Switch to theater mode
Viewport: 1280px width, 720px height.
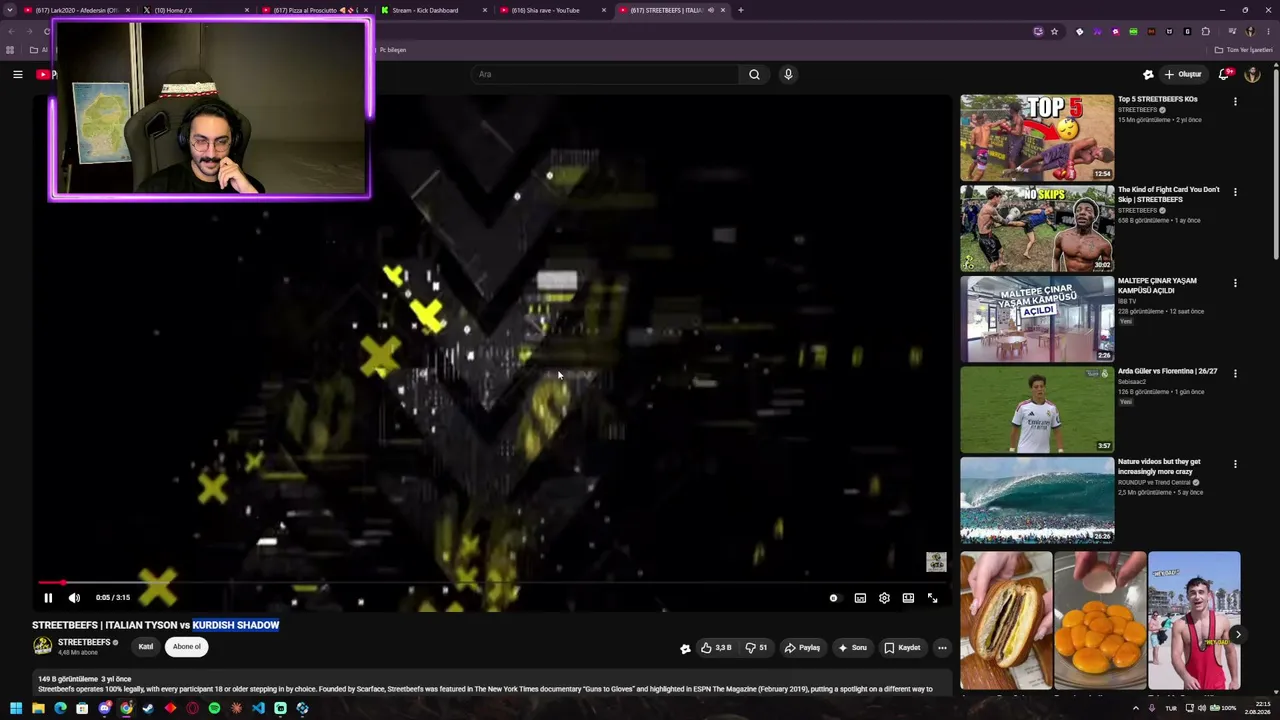tap(908, 598)
